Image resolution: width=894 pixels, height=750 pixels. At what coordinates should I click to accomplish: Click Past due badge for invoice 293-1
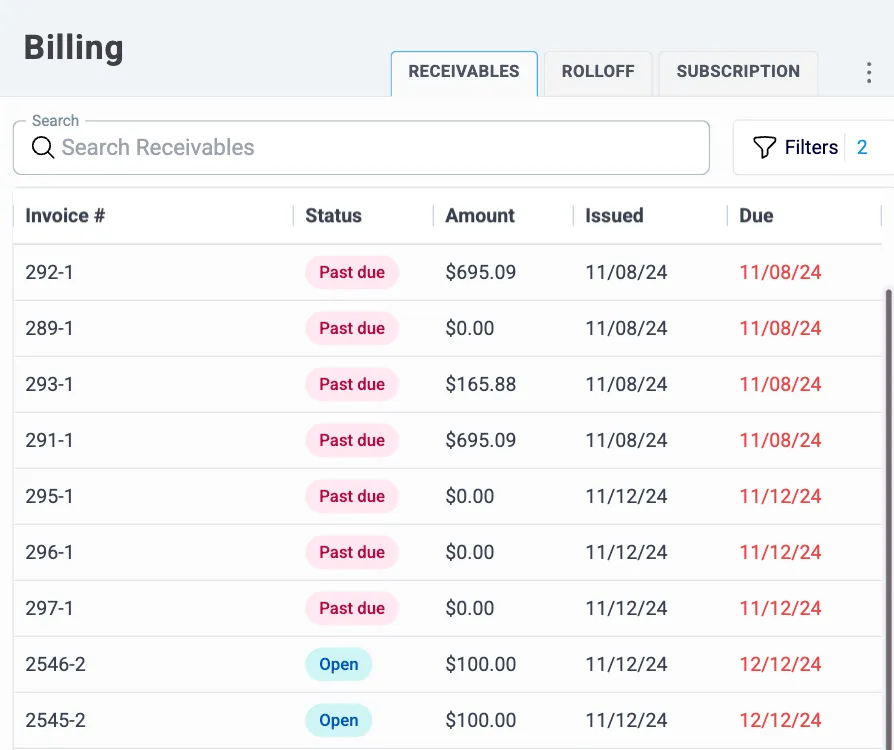(352, 384)
